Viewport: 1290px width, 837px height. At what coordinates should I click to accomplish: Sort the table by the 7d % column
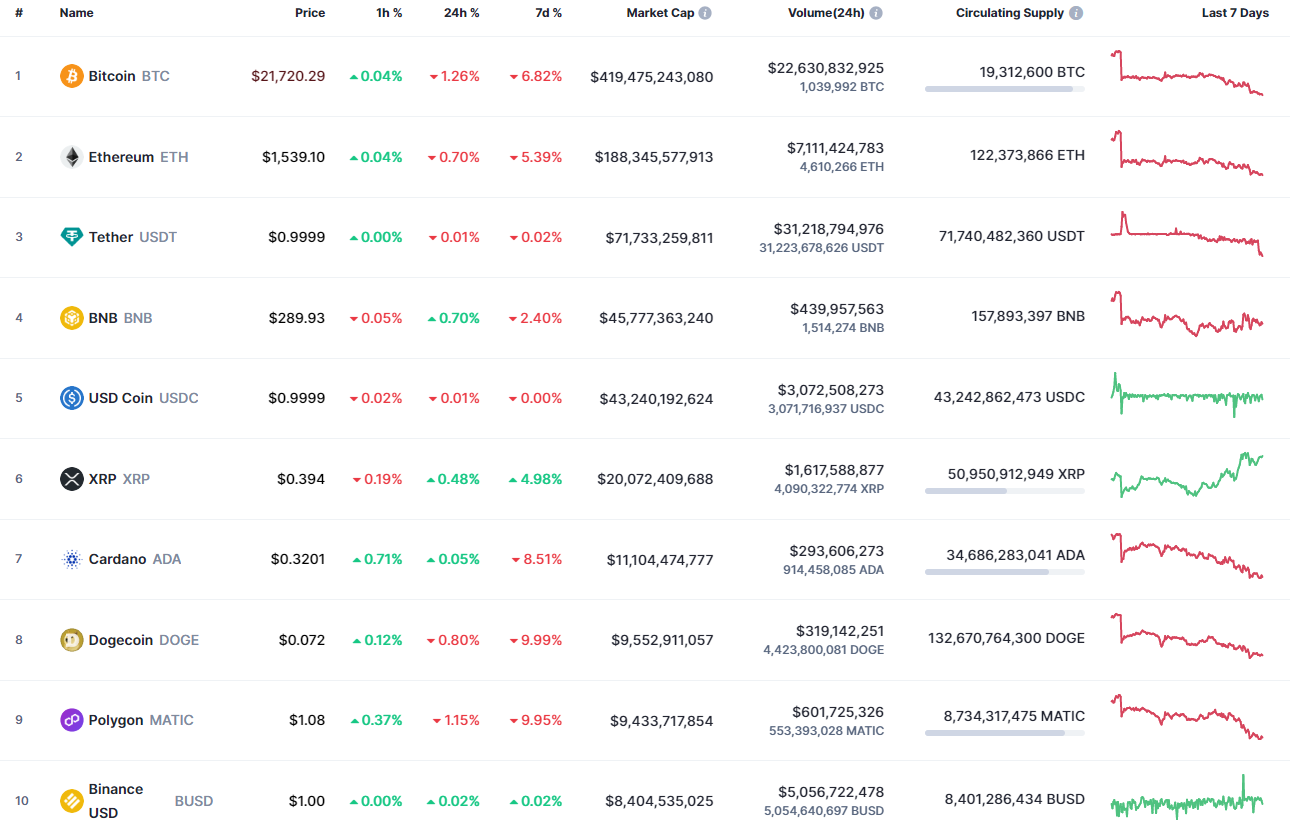click(548, 12)
